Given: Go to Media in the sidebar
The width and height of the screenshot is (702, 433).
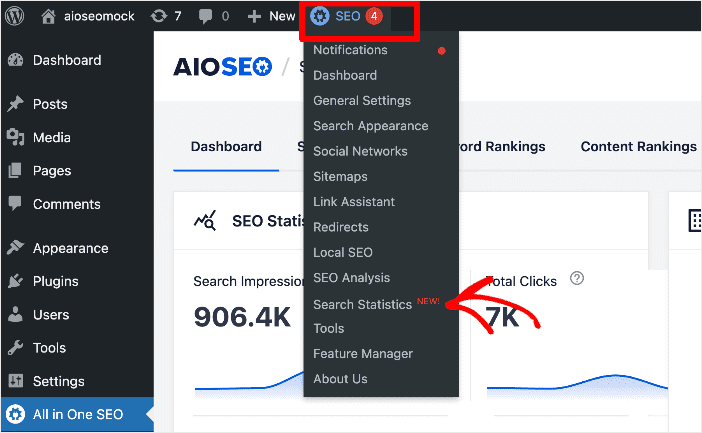Looking at the screenshot, I should pyautogui.click(x=51, y=137).
